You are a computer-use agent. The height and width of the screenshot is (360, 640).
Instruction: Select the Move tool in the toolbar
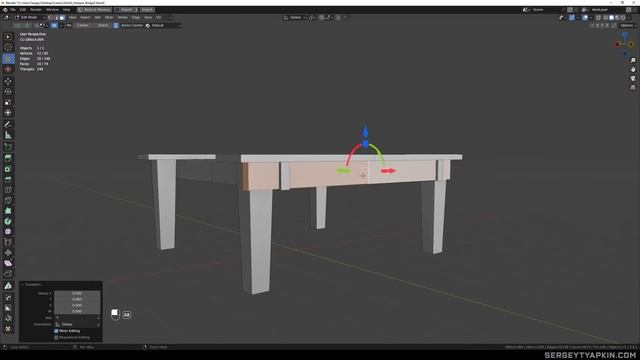click(8, 81)
